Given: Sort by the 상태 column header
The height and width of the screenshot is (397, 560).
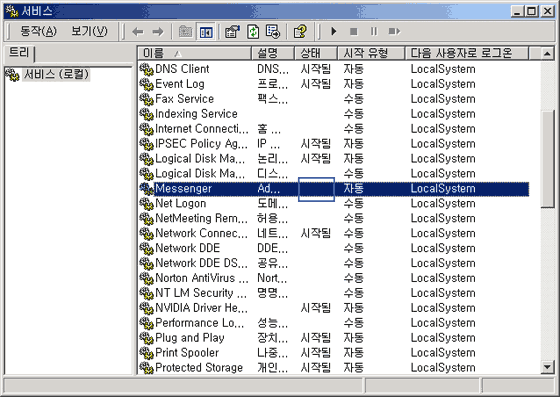Looking at the screenshot, I should pos(316,53).
